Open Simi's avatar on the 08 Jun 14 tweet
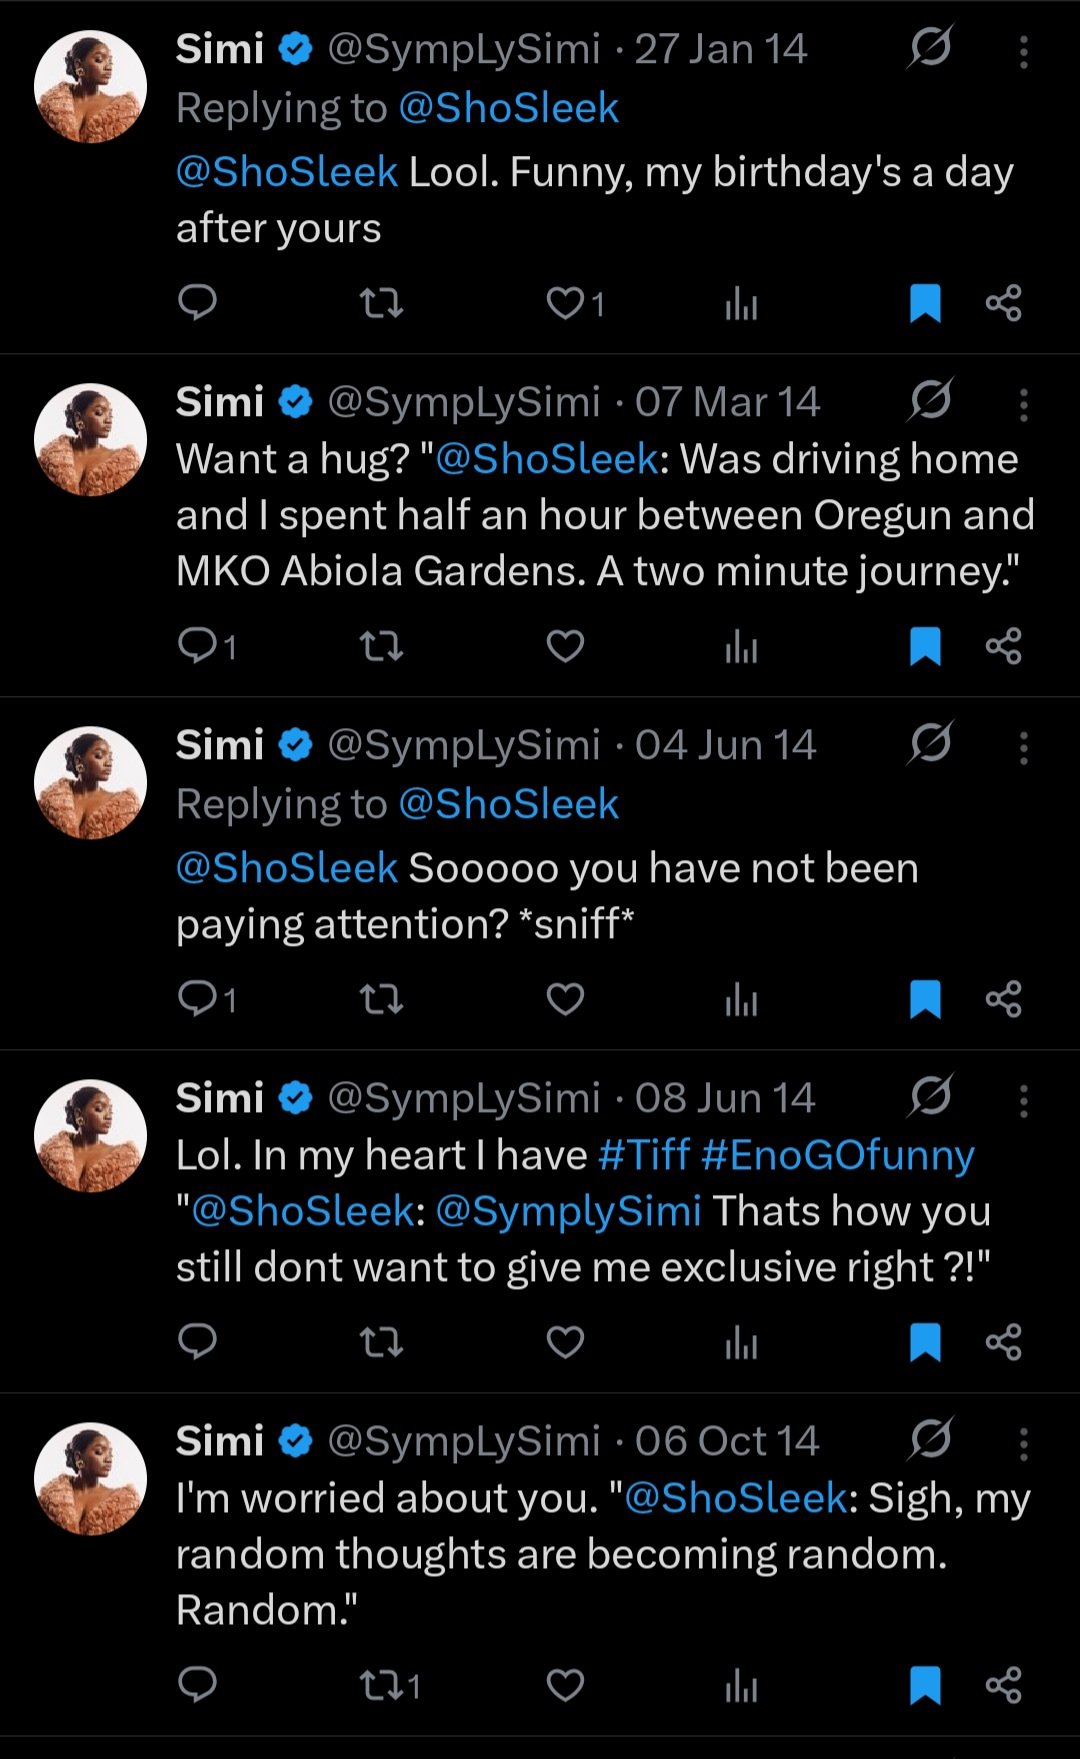Image resolution: width=1080 pixels, height=1759 pixels. (x=91, y=1135)
